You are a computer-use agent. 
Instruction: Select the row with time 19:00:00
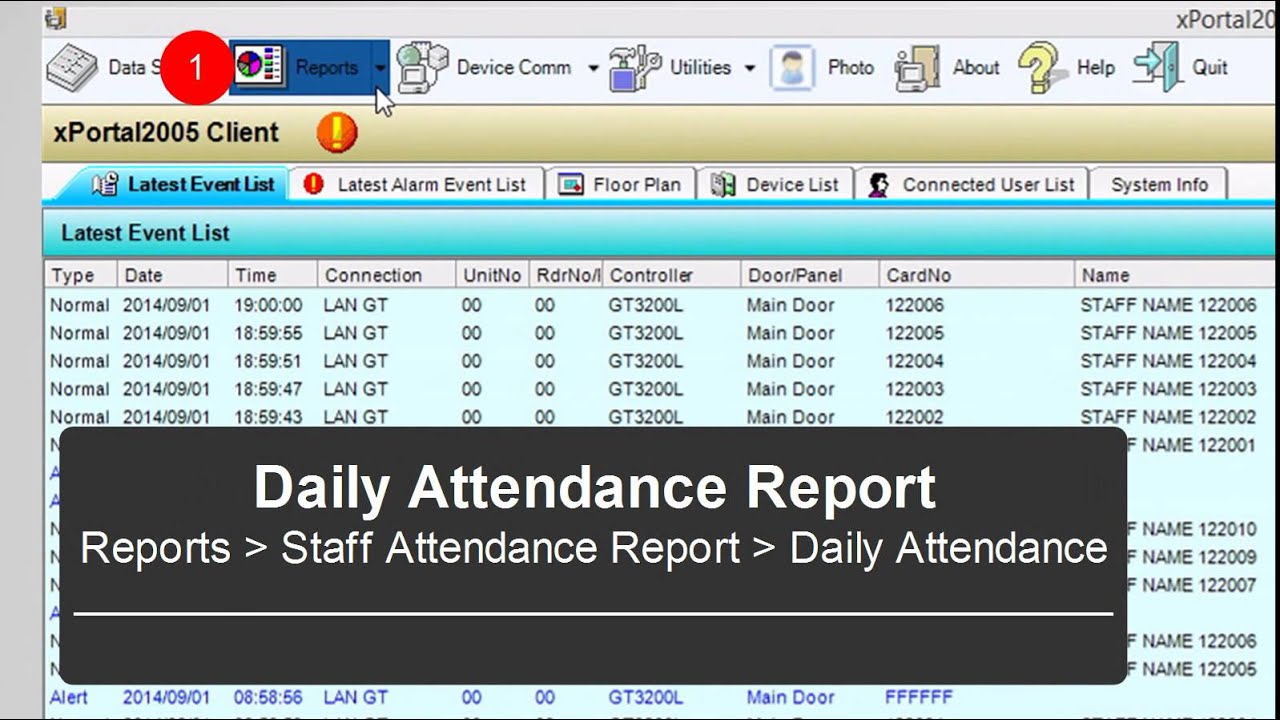coord(661,305)
